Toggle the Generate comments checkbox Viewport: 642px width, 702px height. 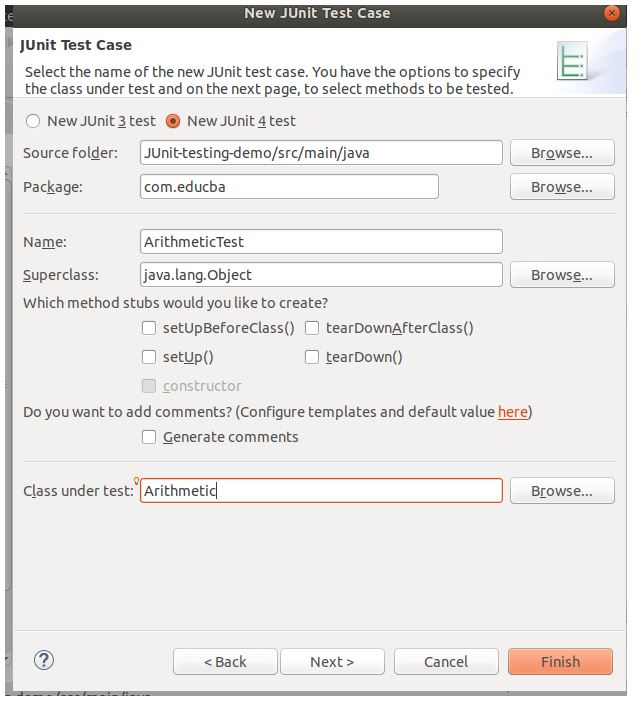coord(149,437)
